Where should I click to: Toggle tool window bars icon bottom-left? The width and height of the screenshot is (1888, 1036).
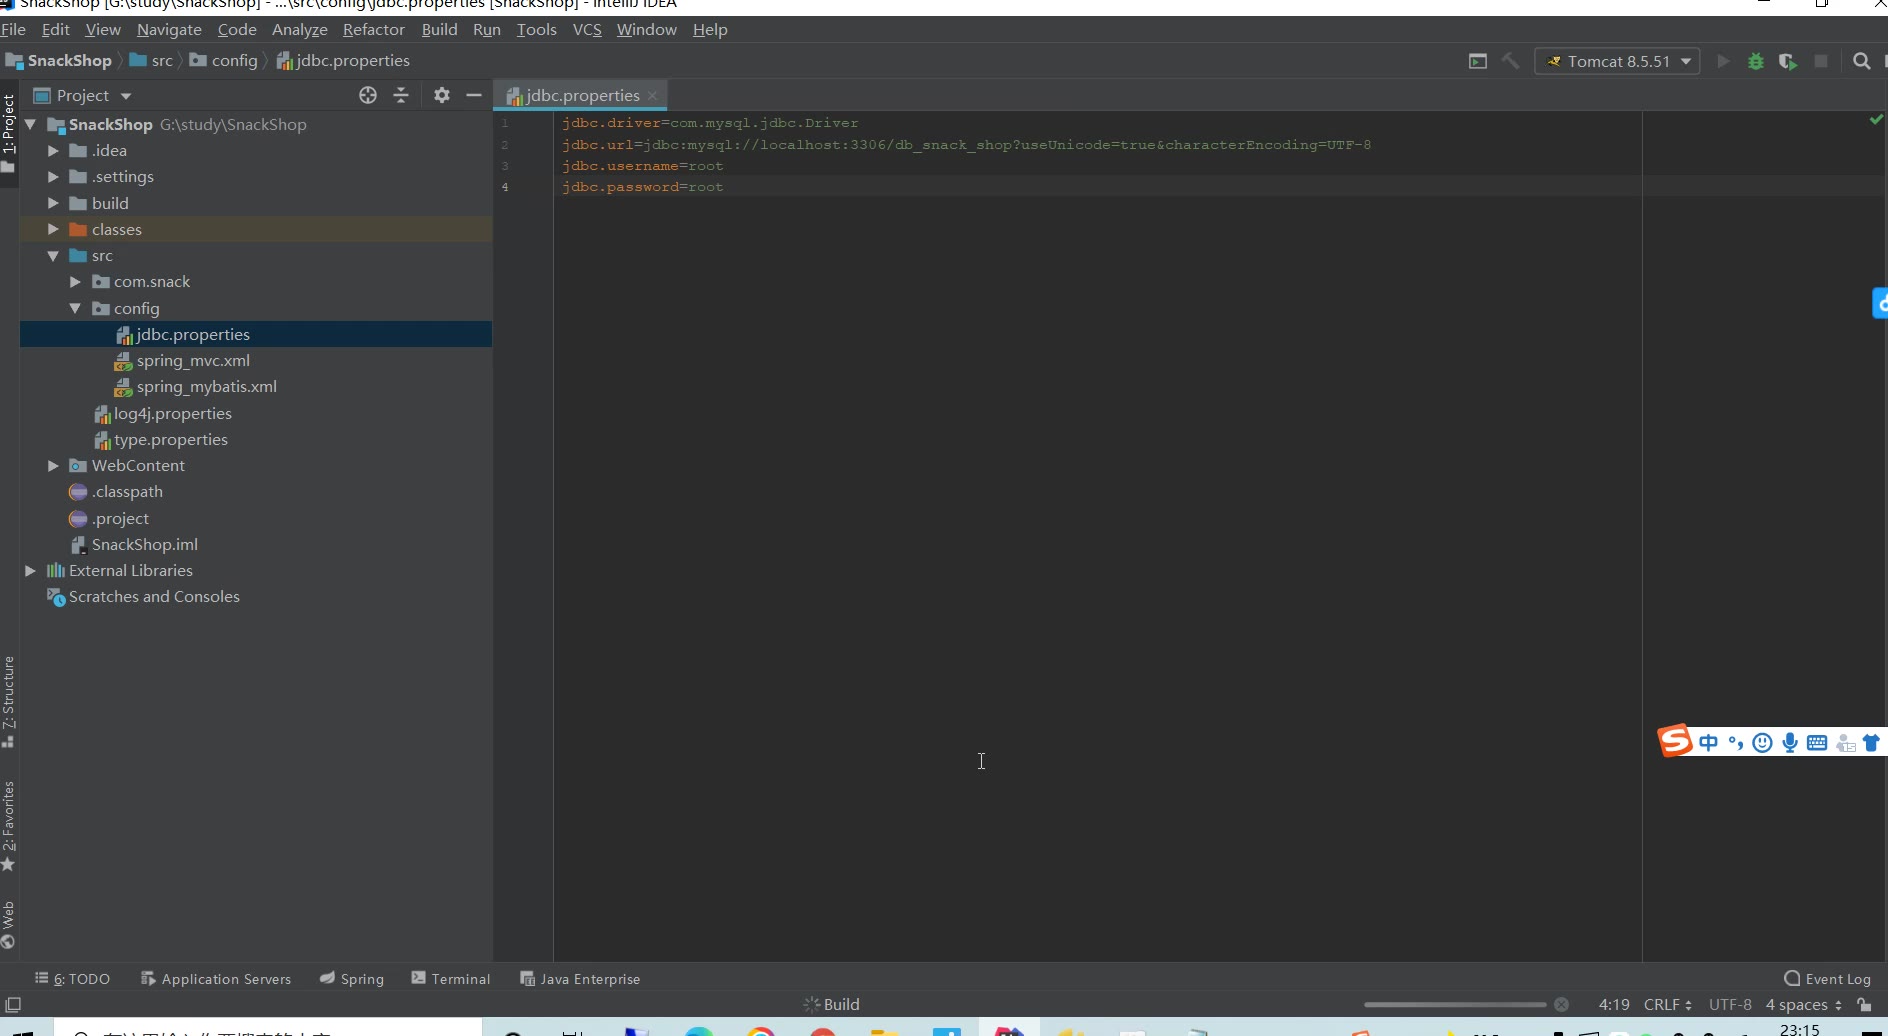click(13, 1005)
